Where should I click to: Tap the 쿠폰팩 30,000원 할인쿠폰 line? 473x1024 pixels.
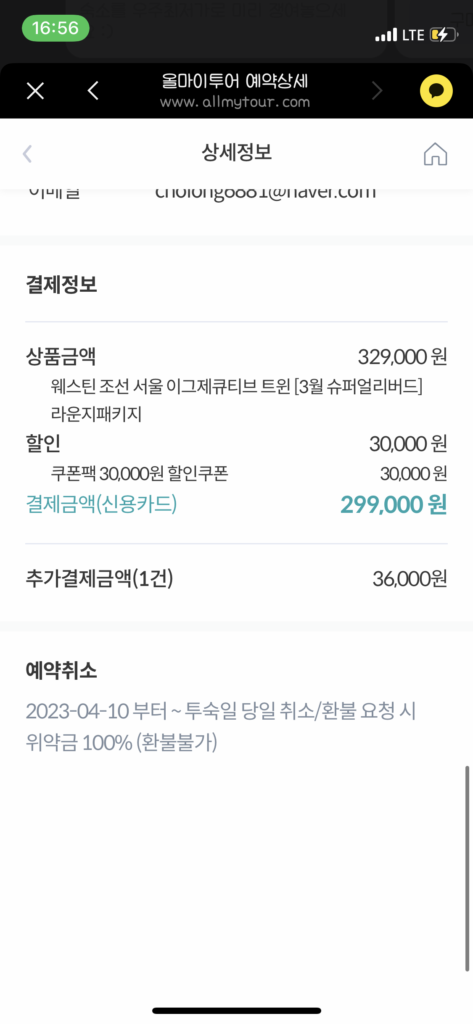139,473
